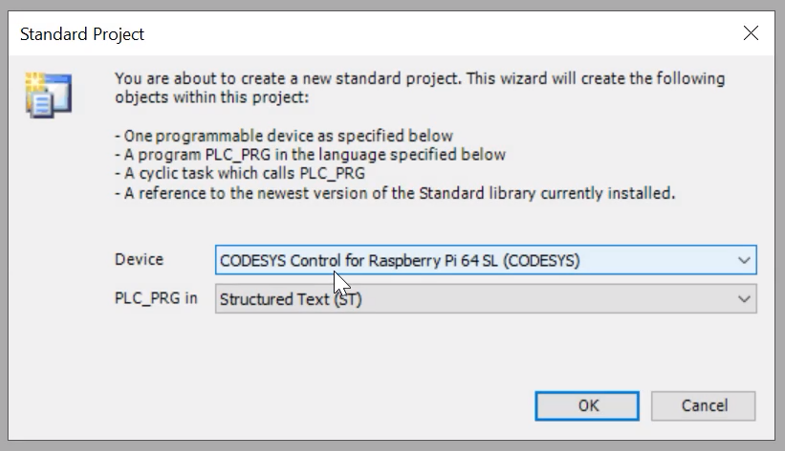Click the empty area left of the OK button
Viewport: 785px width, 451px height.
pyautogui.click(x=320, y=405)
